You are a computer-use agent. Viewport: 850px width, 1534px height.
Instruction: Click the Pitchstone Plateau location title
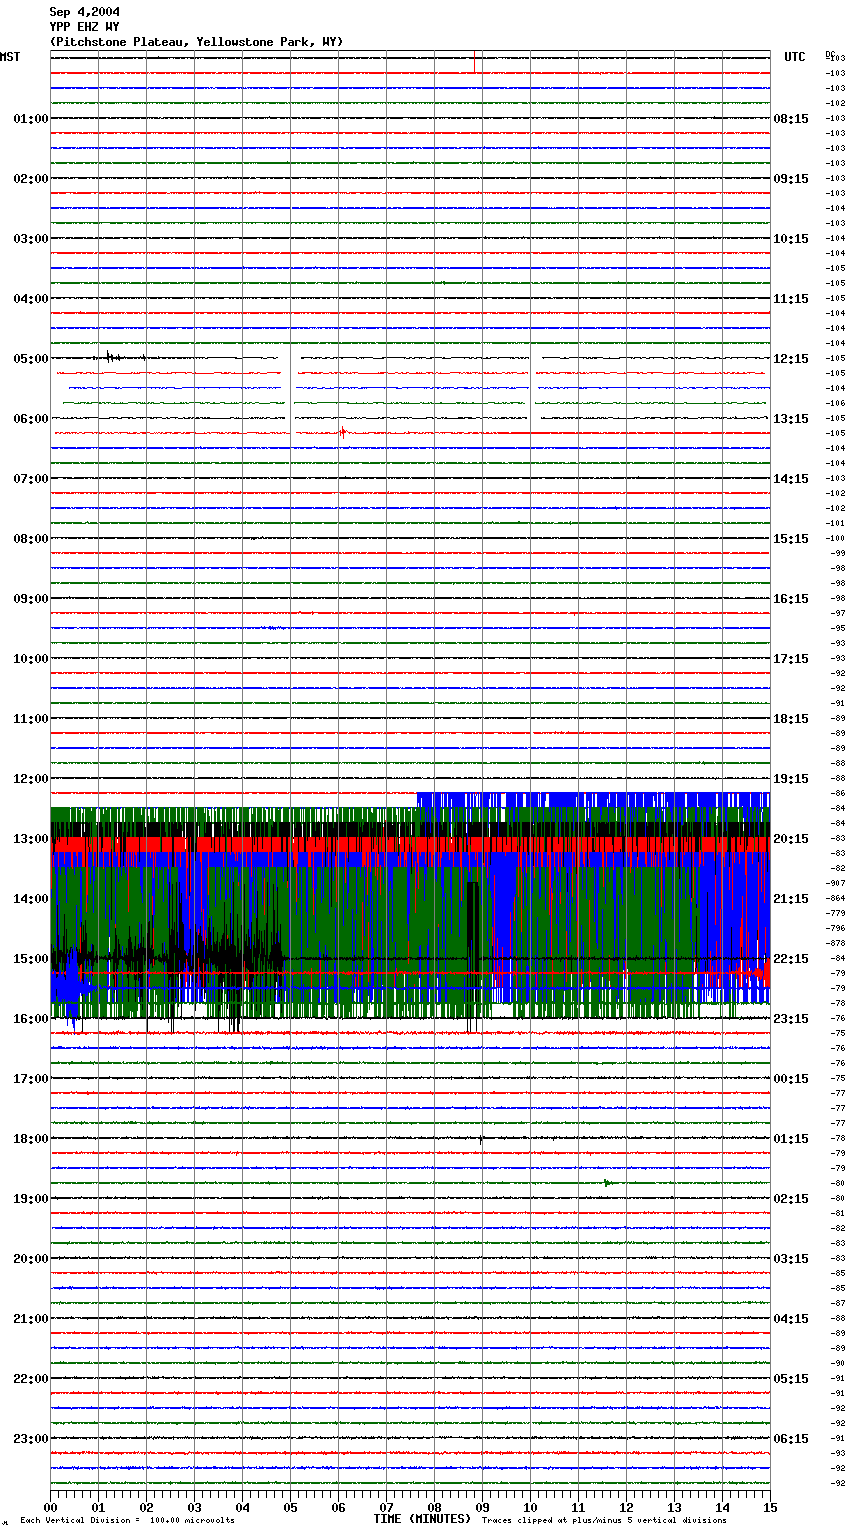pyautogui.click(x=196, y=42)
